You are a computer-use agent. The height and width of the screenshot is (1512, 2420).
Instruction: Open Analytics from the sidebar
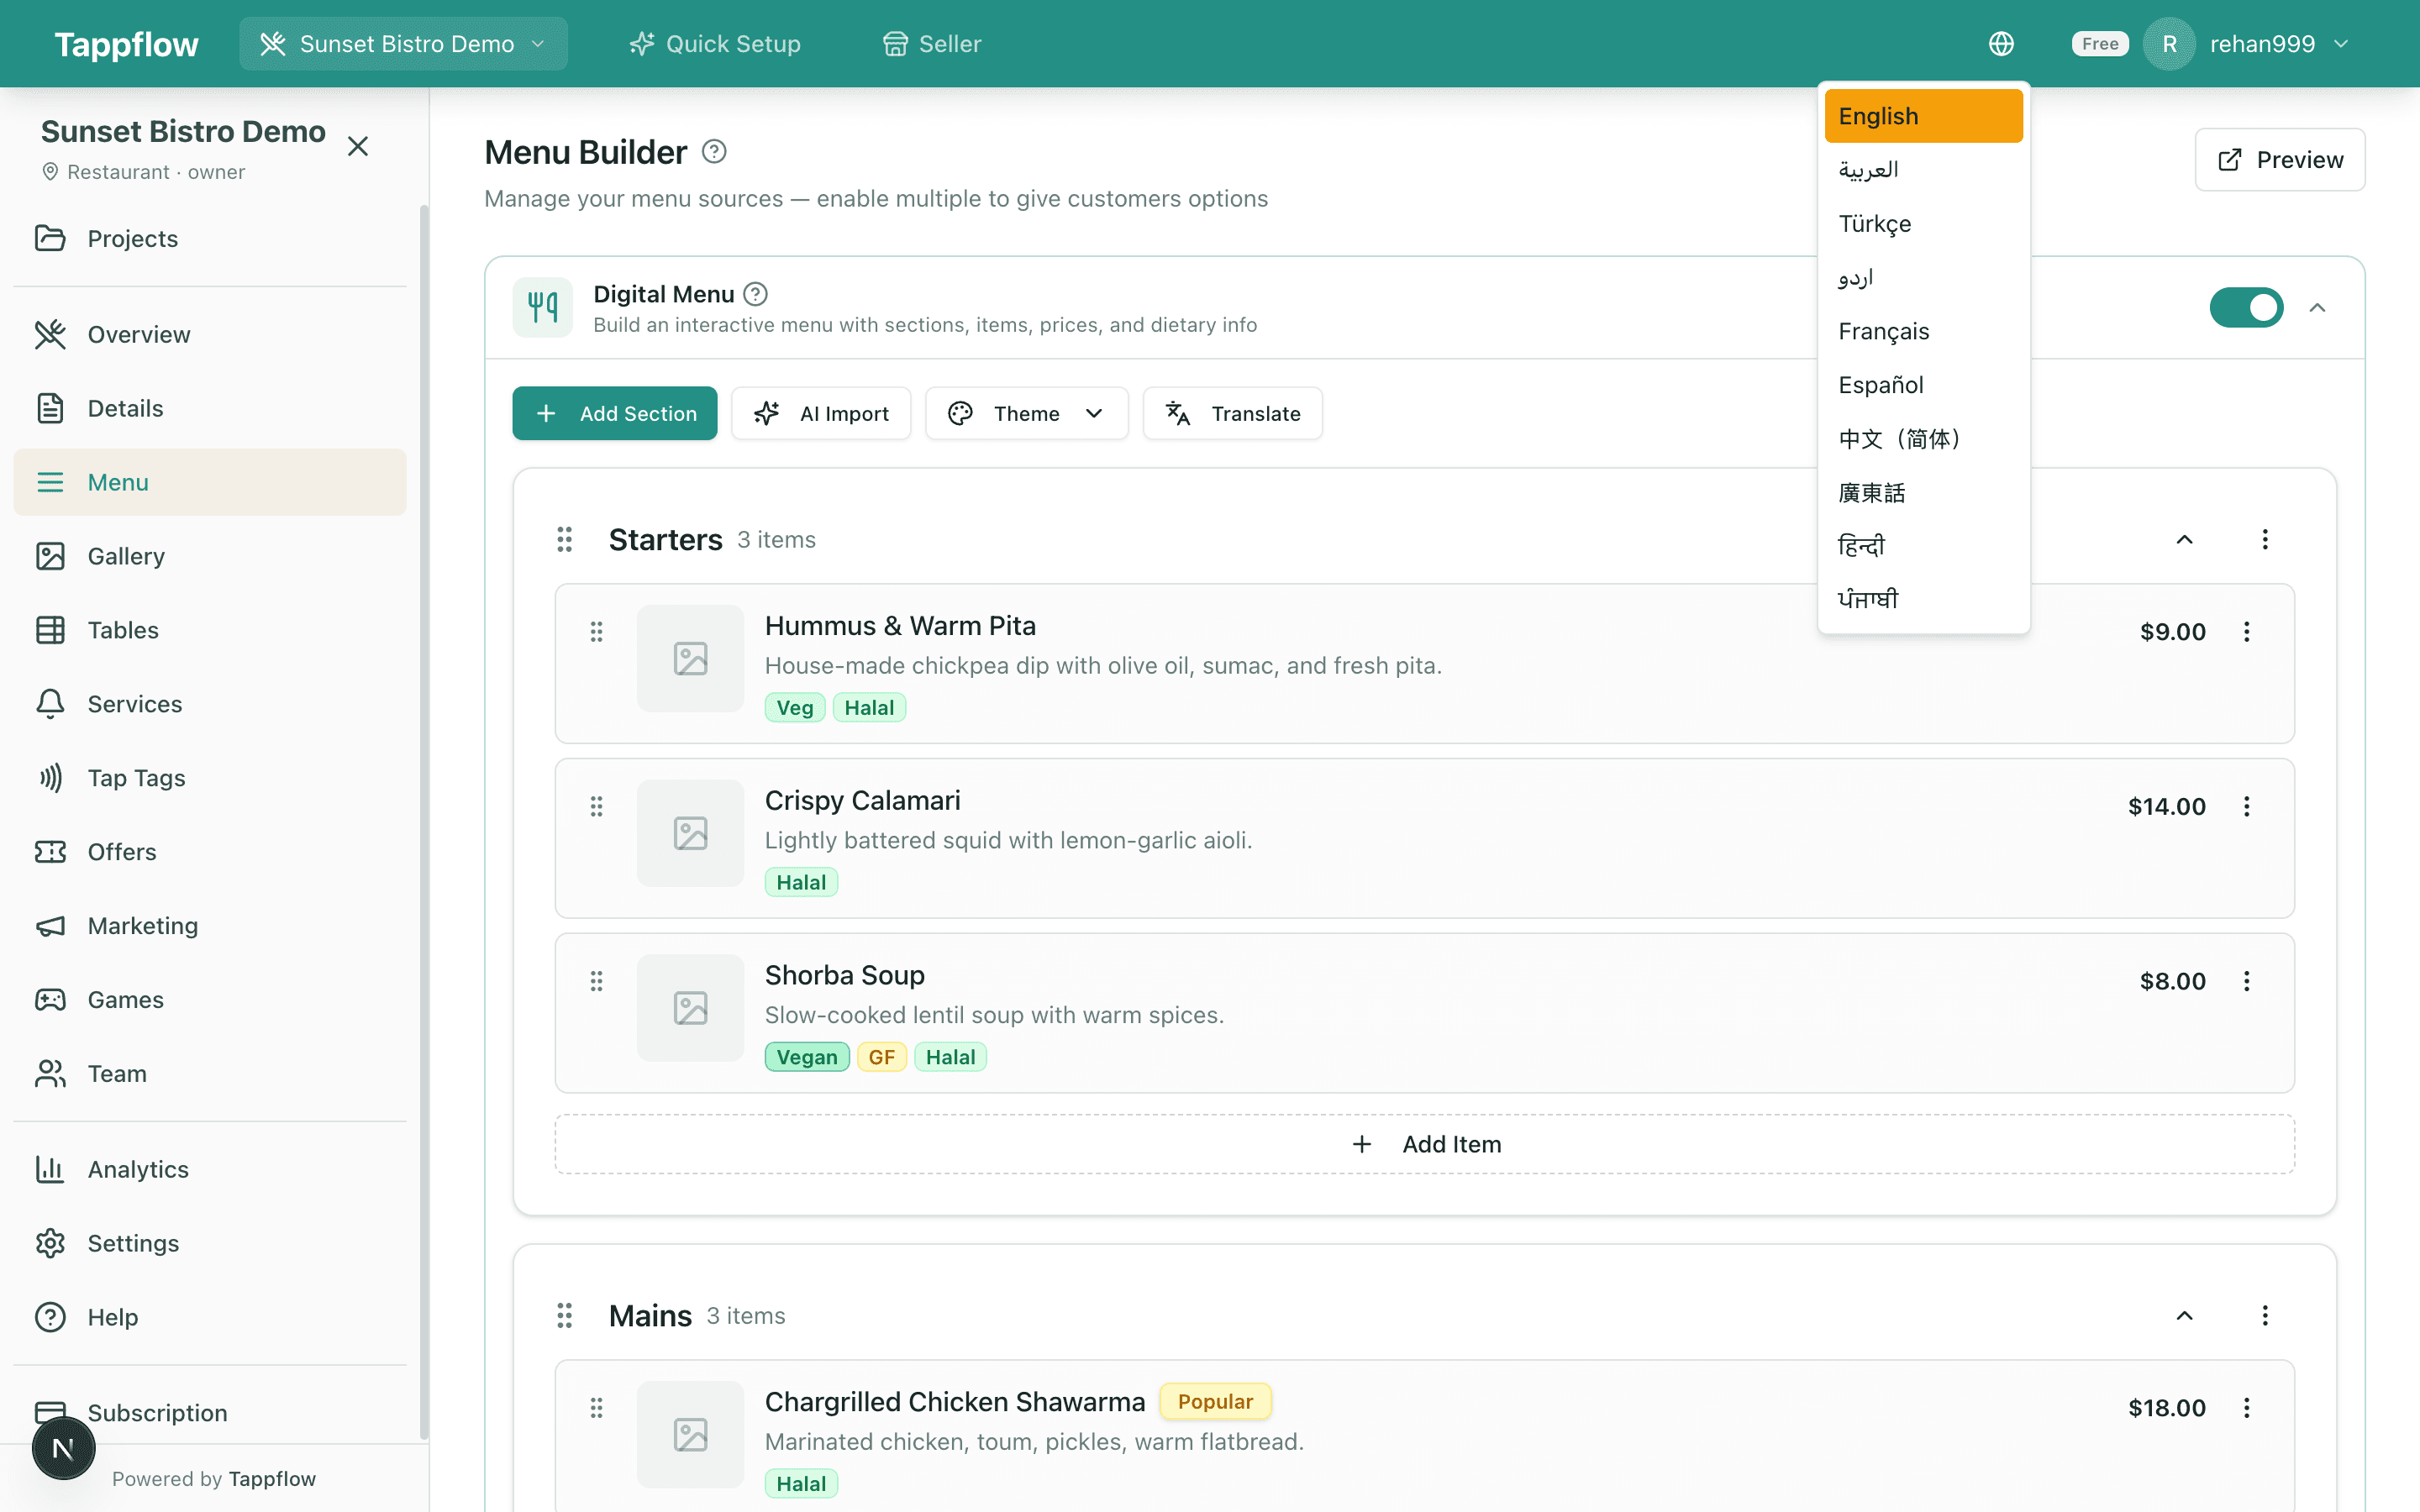click(137, 1169)
